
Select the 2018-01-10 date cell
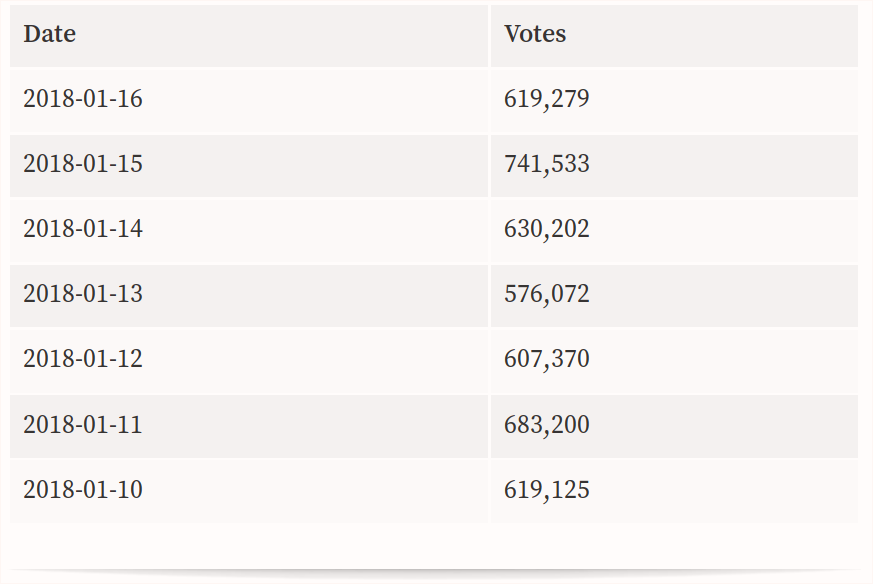(x=249, y=491)
